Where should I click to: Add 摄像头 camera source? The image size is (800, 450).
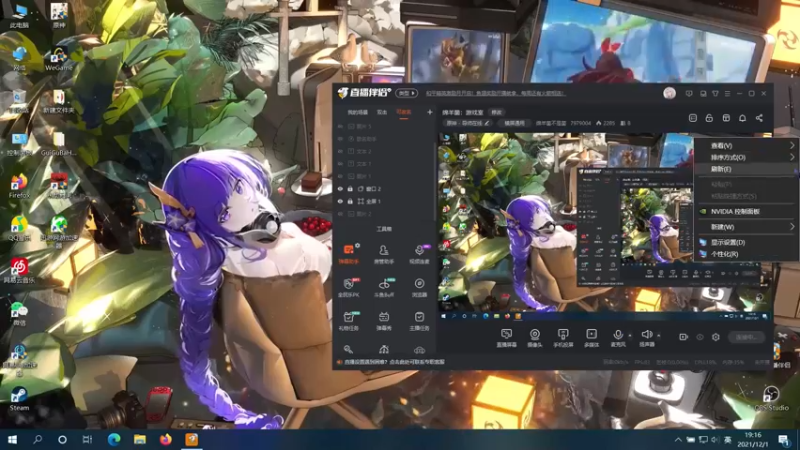(x=535, y=338)
